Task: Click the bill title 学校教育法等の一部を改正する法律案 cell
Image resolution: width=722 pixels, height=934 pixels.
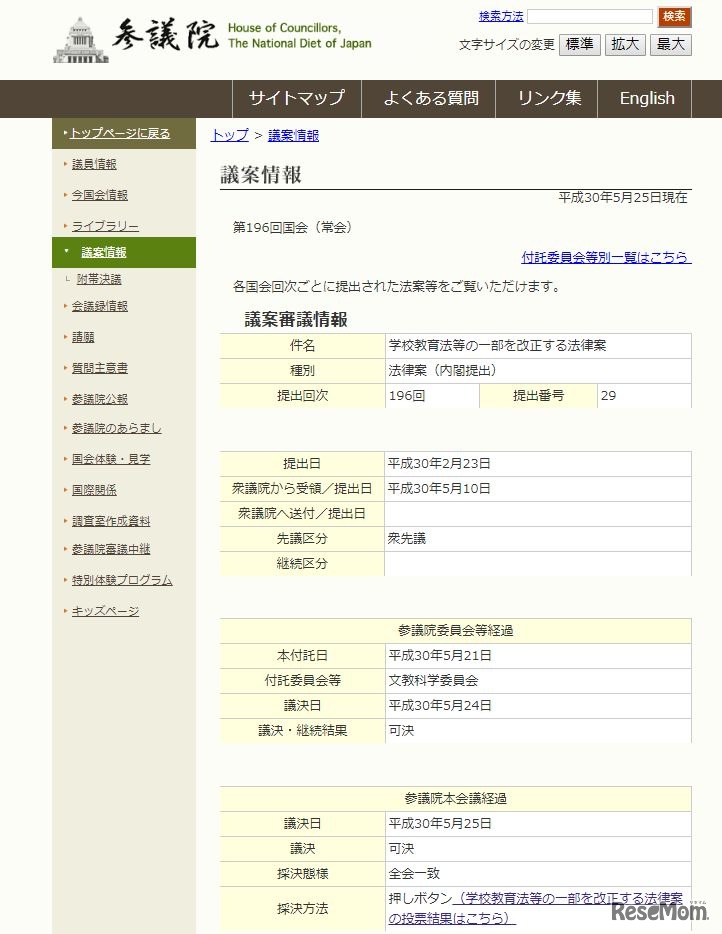Action: point(538,345)
